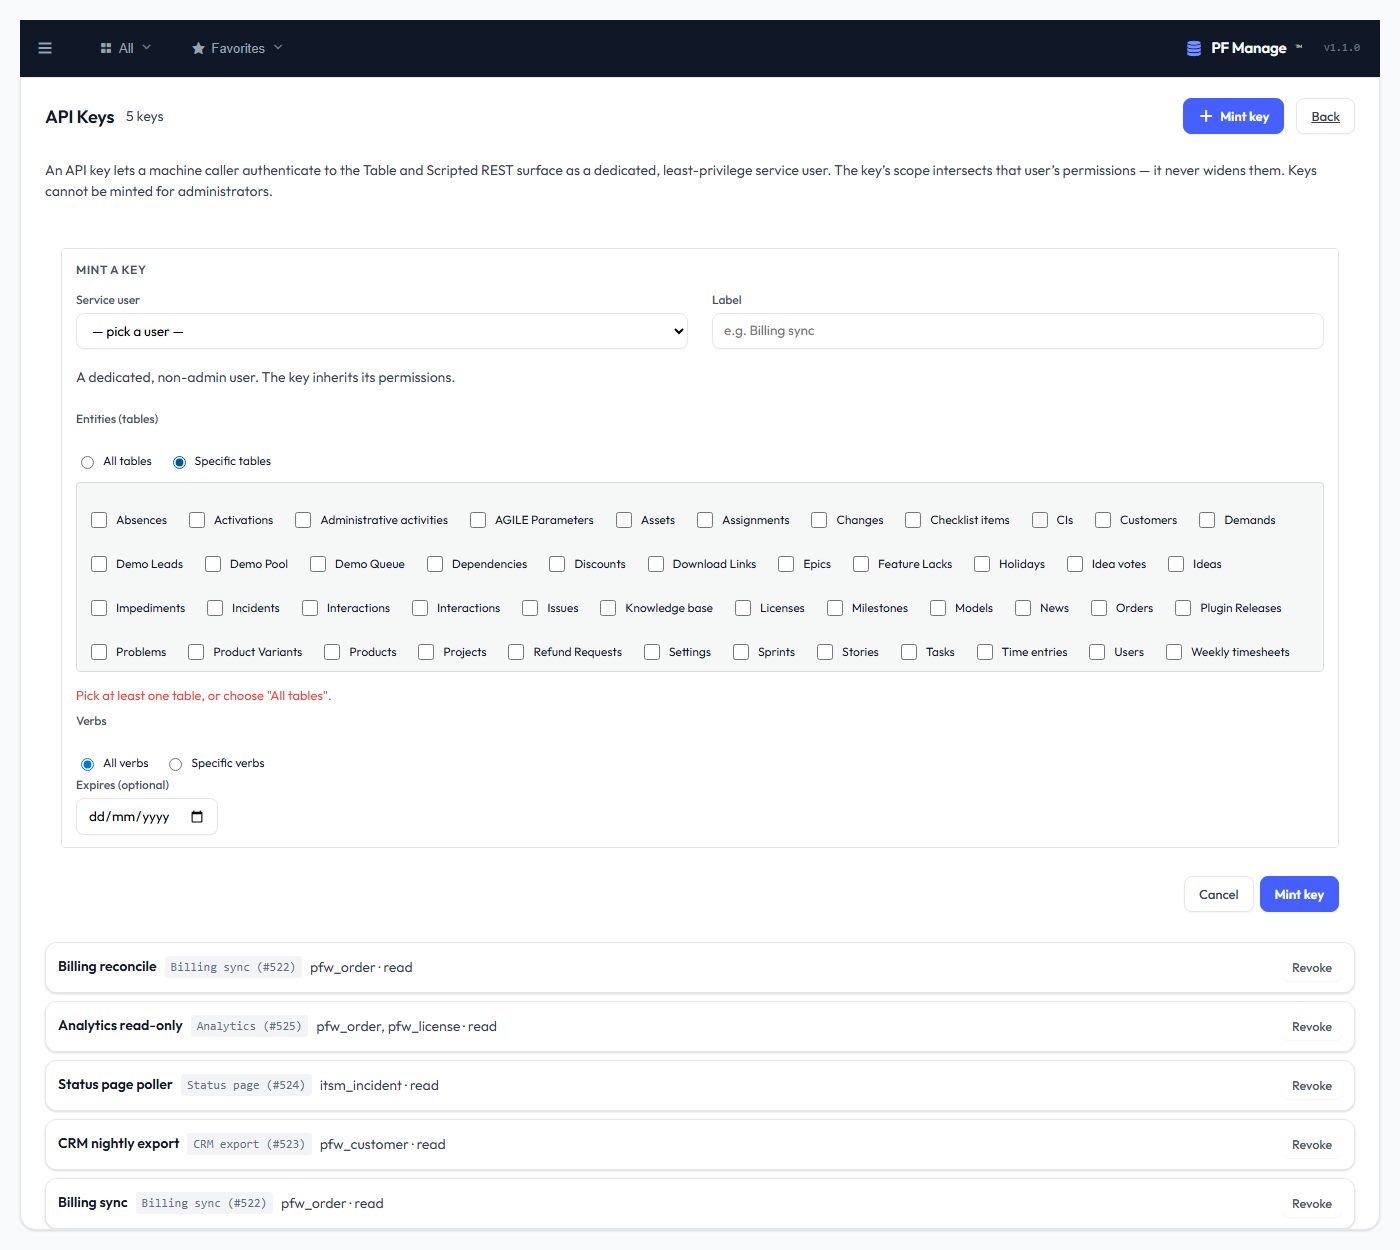Viewport: 1400px width, 1250px height.
Task: Check the Checklist items checkbox
Action: click(913, 520)
